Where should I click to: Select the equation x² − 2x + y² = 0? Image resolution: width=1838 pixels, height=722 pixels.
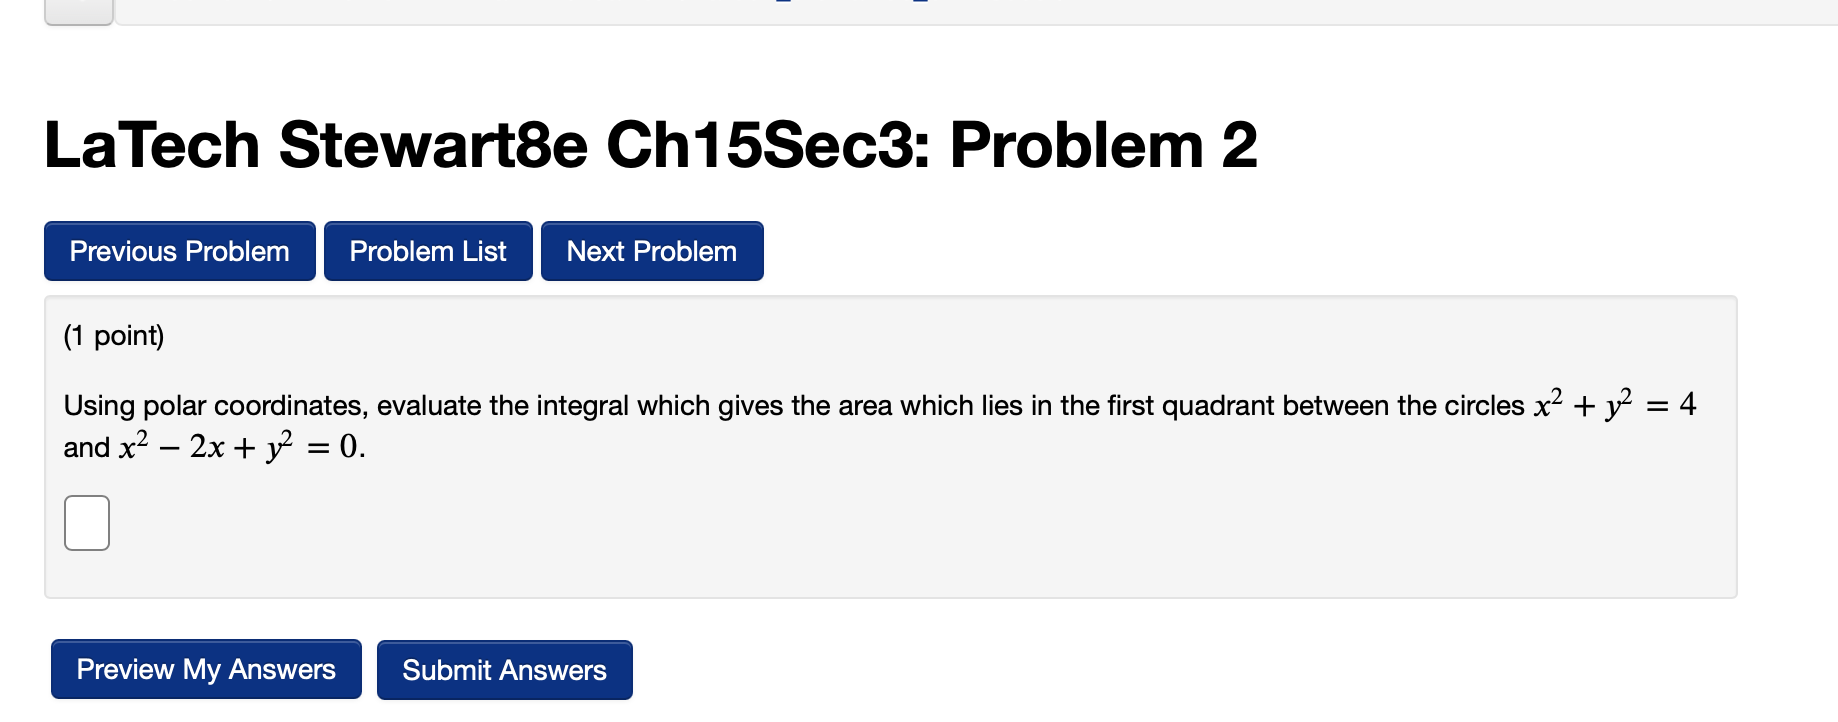243,447
